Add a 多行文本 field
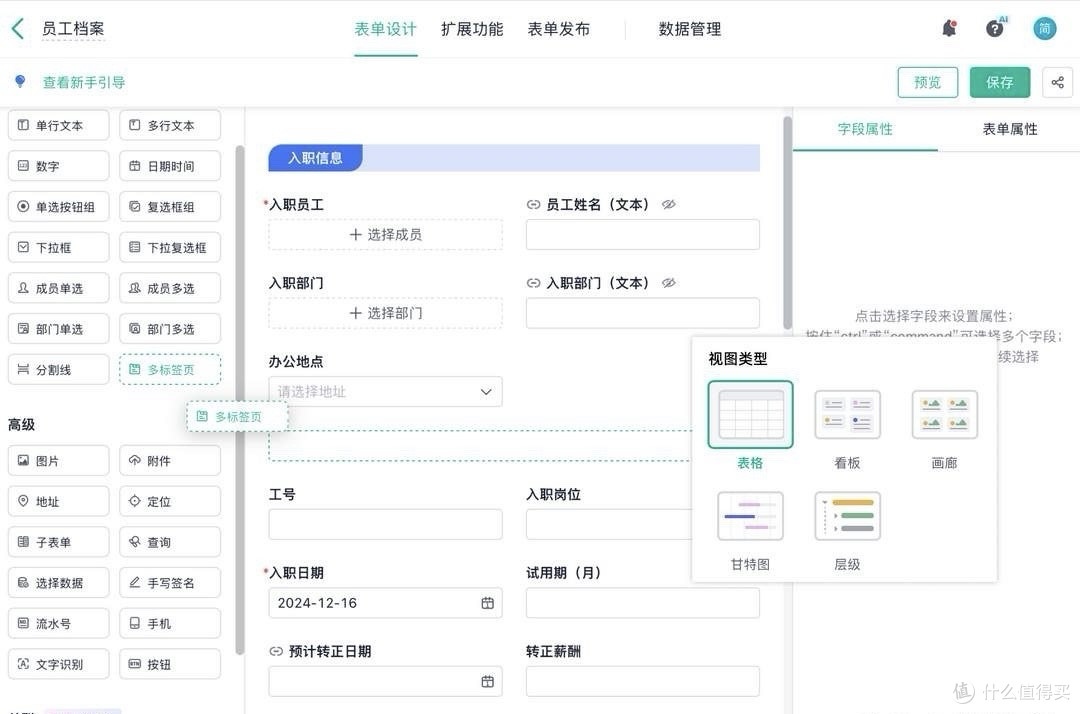 point(170,125)
